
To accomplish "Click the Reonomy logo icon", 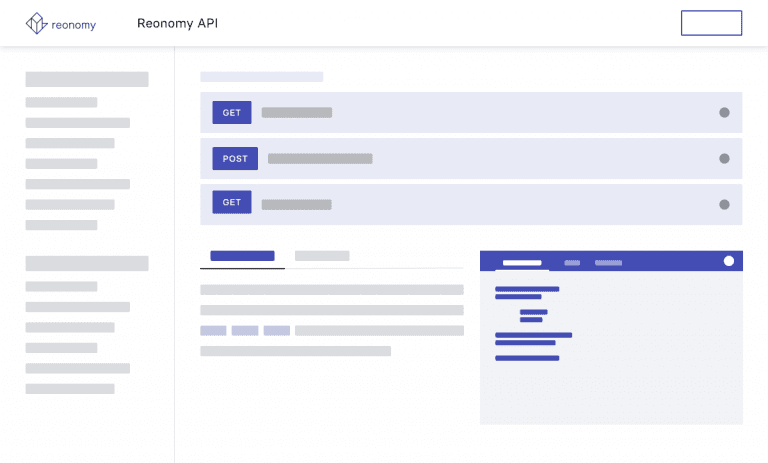I will [37, 23].
